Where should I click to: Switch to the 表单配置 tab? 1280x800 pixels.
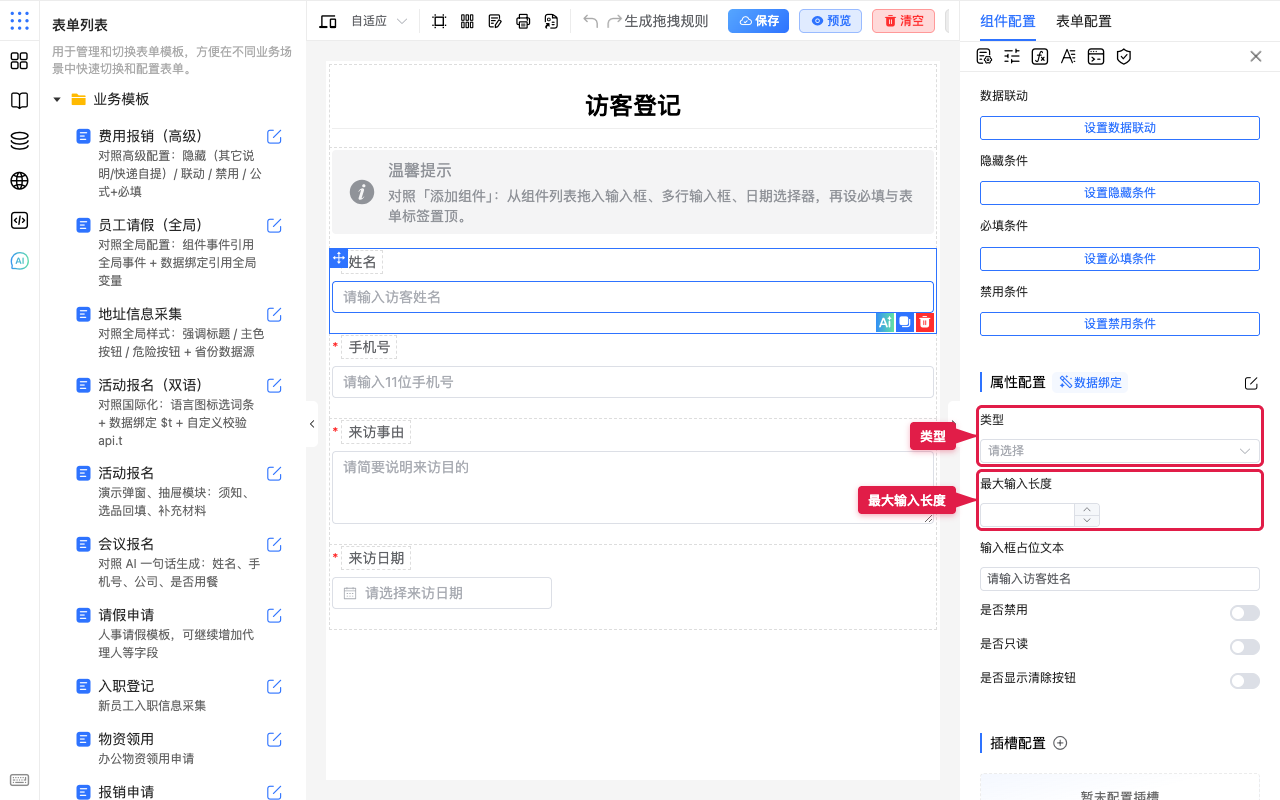[x=1083, y=21]
